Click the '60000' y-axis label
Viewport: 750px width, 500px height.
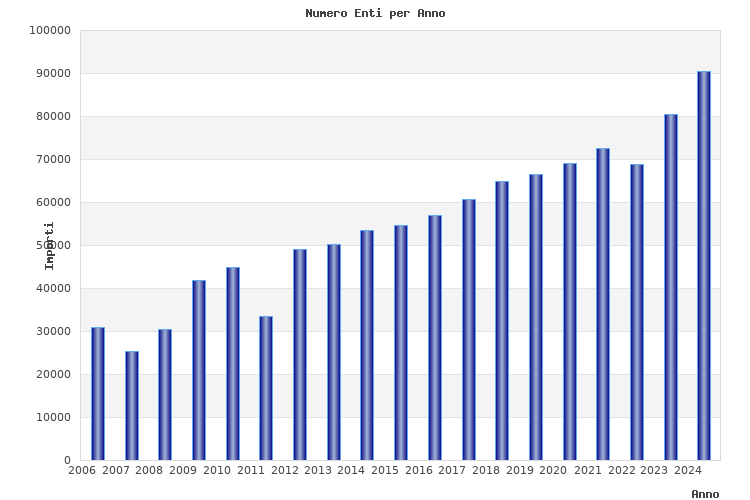point(53,202)
